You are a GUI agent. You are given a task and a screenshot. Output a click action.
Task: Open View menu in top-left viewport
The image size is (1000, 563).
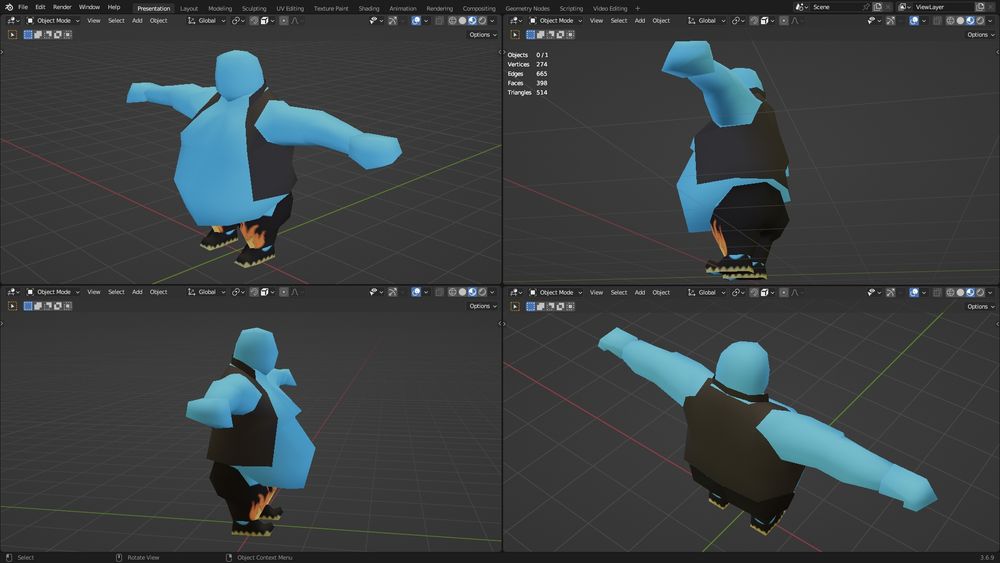pyautogui.click(x=94, y=21)
